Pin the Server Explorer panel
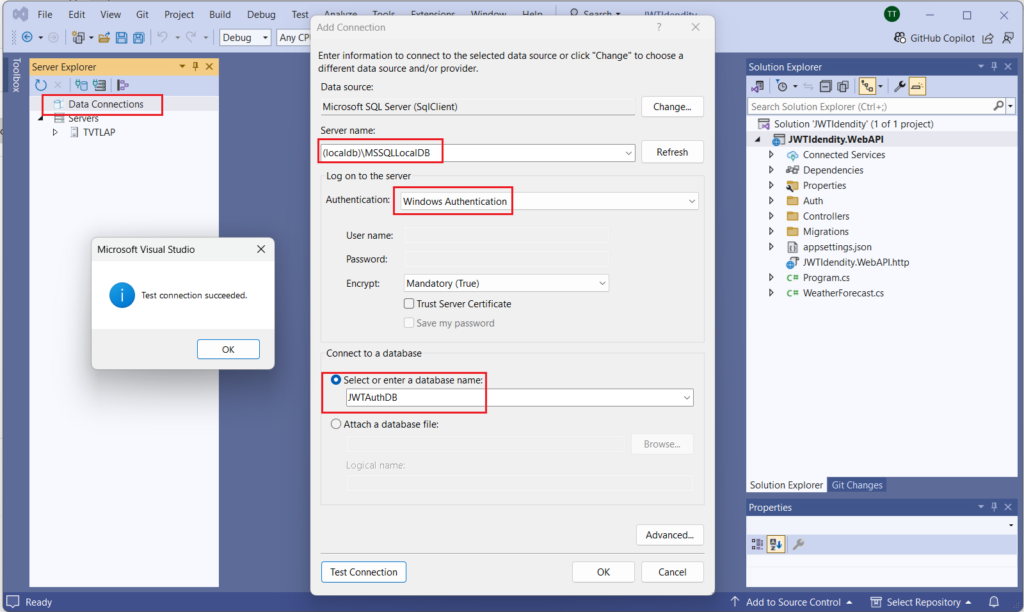Viewport: 1024px width, 612px height. click(x=195, y=67)
